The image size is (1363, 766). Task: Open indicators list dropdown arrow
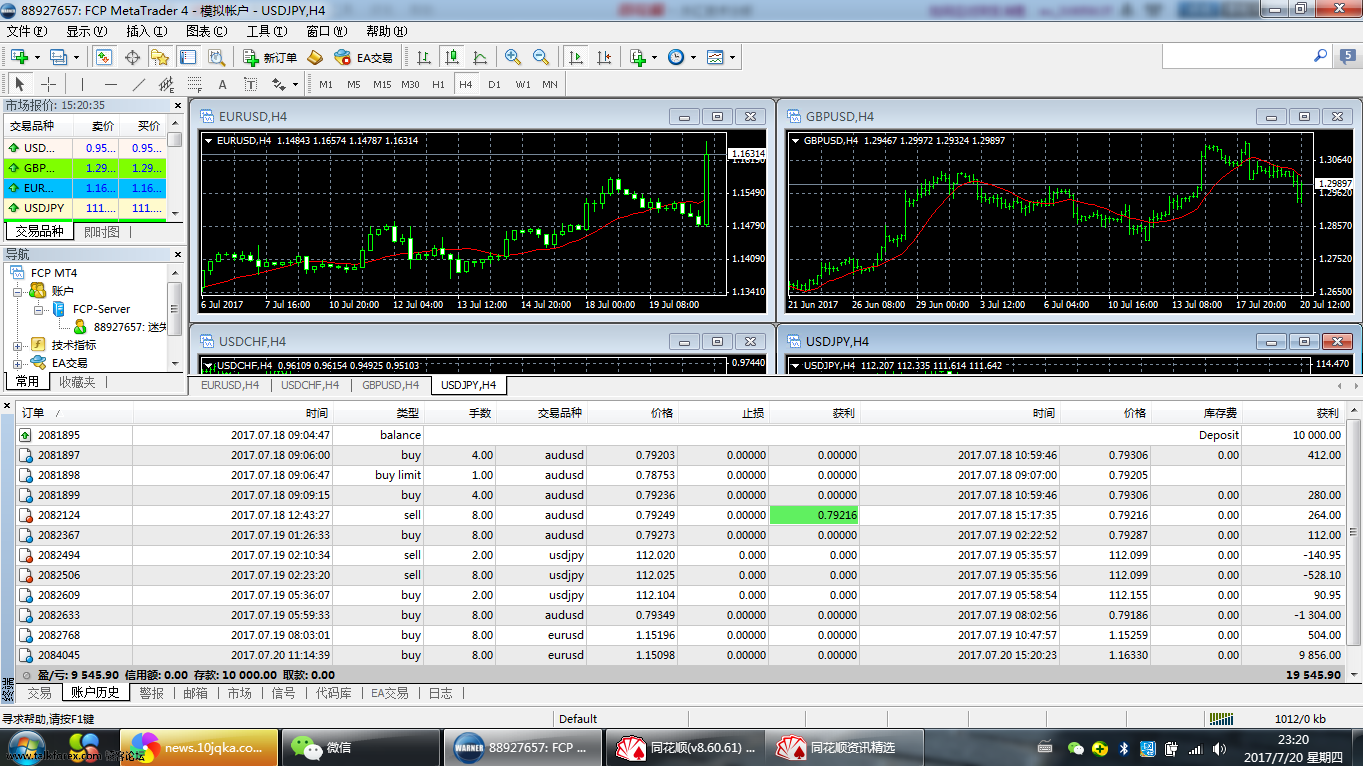click(x=655, y=57)
